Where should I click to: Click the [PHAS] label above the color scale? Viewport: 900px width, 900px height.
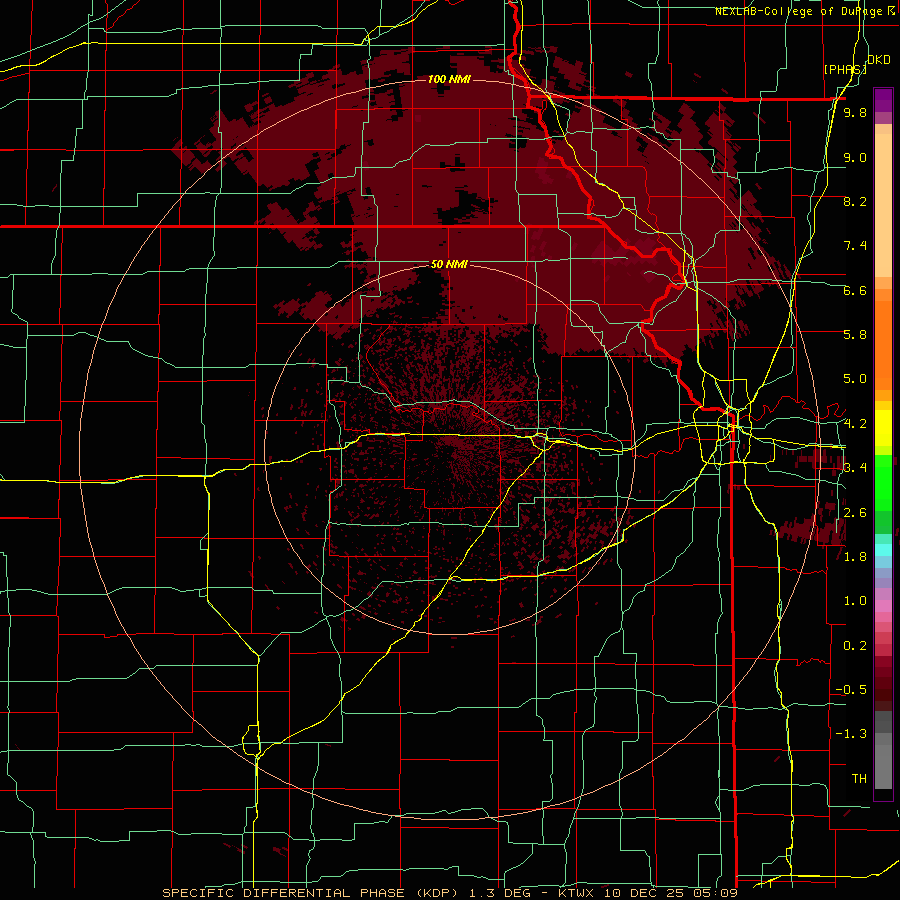pos(844,69)
